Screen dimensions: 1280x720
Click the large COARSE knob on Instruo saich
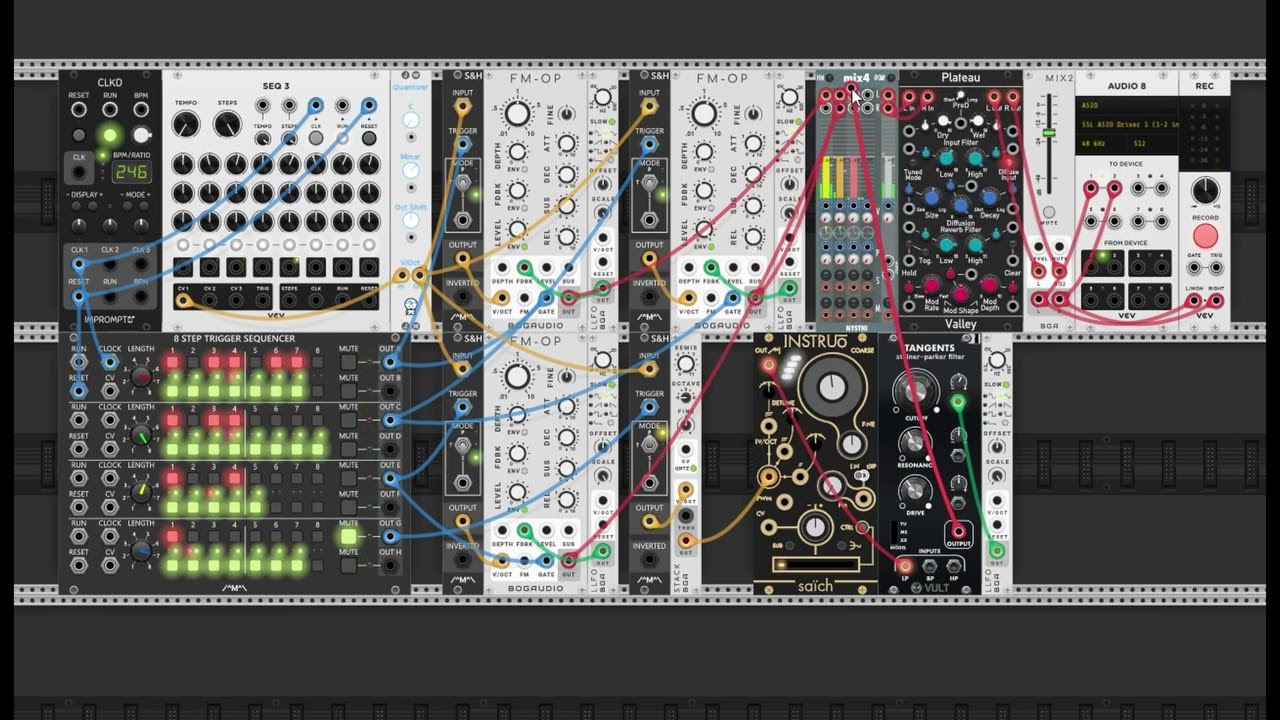[832, 387]
